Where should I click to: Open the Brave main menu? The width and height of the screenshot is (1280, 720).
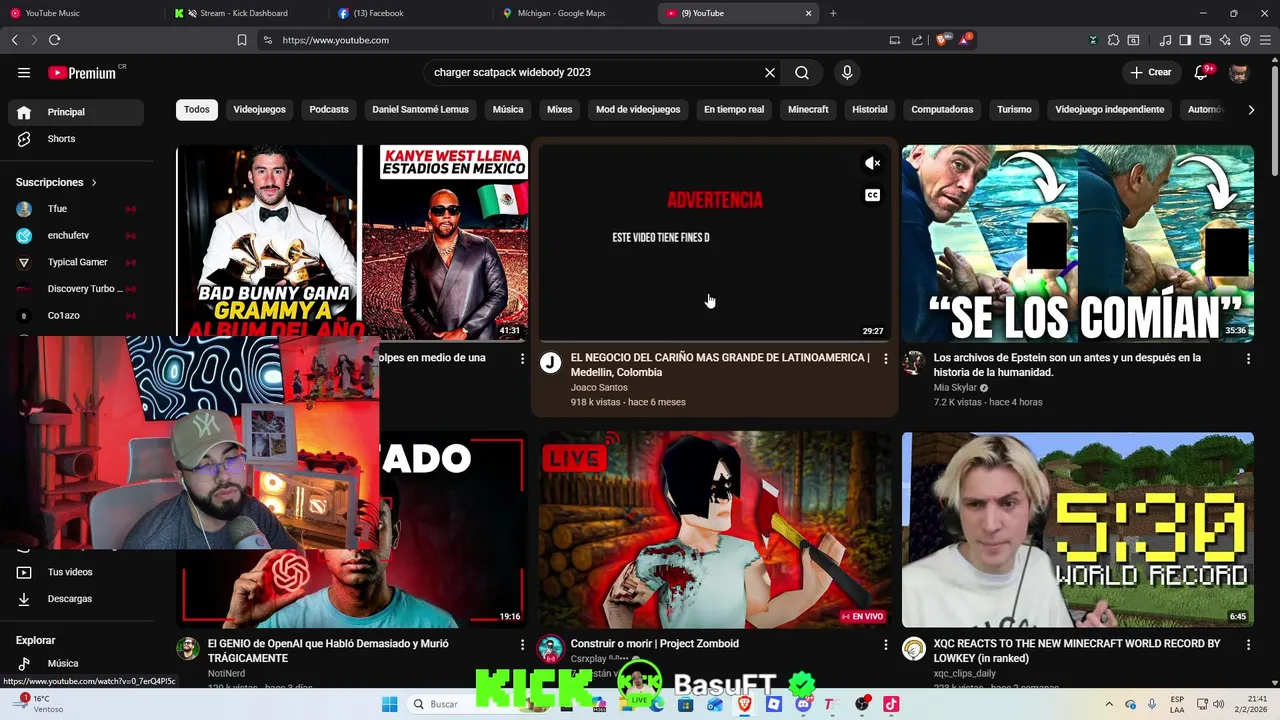pos(1266,40)
